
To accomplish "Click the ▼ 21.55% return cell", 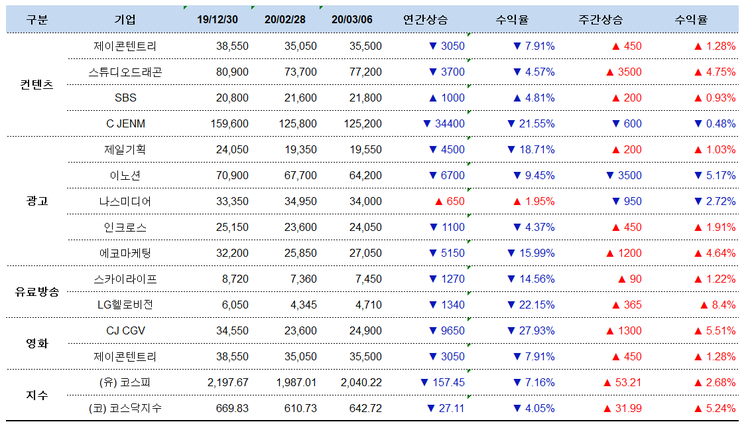I will point(531,124).
